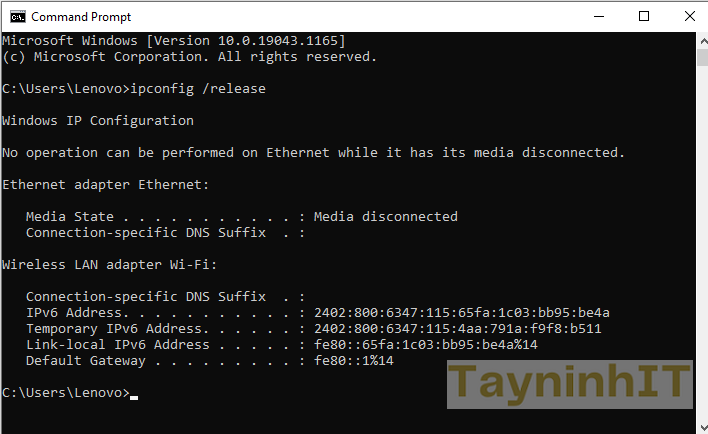Click the Temporary IPv6 Address value
The width and height of the screenshot is (708, 434).
[x=457, y=329]
